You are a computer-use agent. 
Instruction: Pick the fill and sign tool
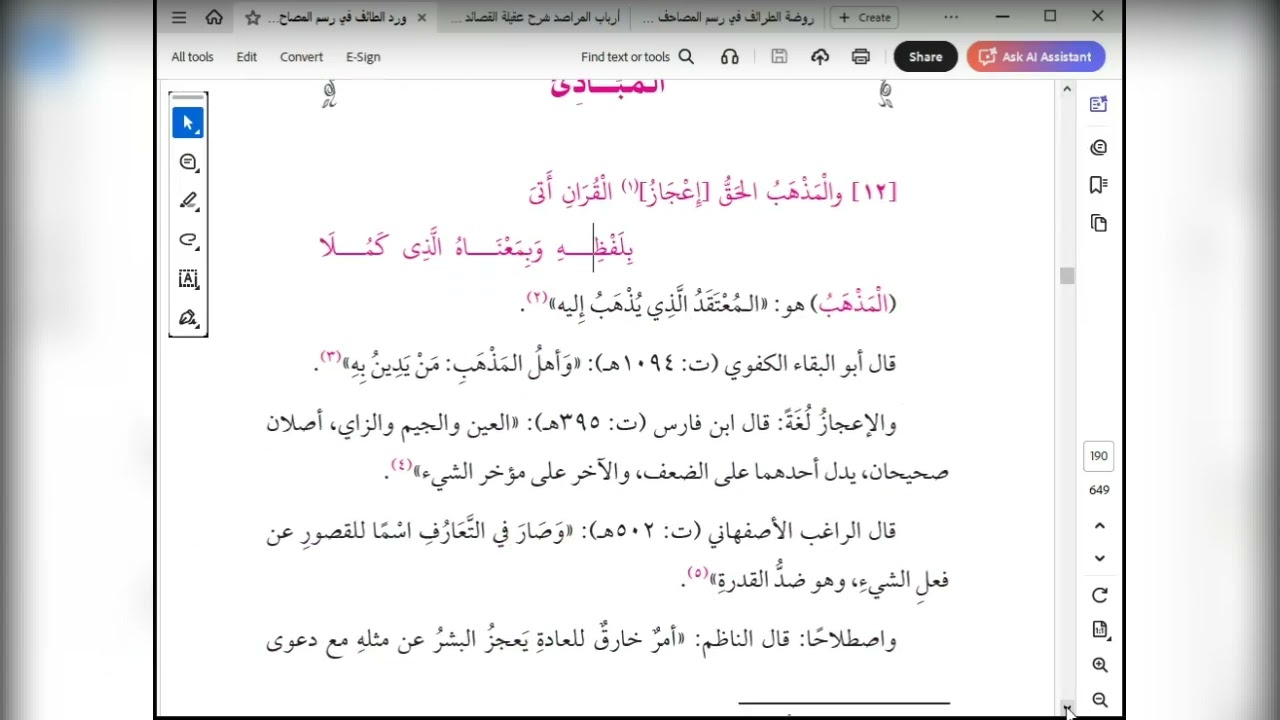[188, 318]
